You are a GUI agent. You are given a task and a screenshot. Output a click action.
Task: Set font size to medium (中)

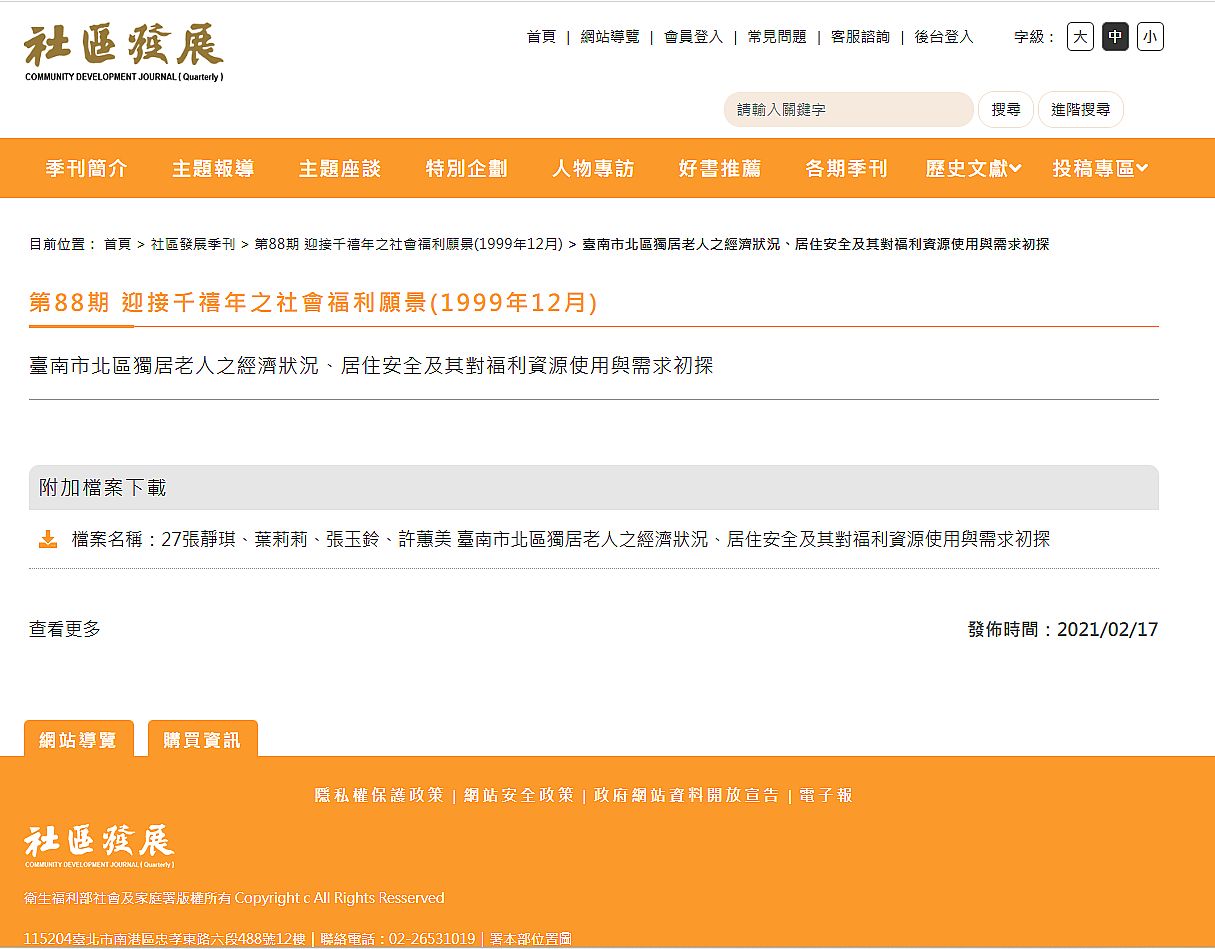1115,37
